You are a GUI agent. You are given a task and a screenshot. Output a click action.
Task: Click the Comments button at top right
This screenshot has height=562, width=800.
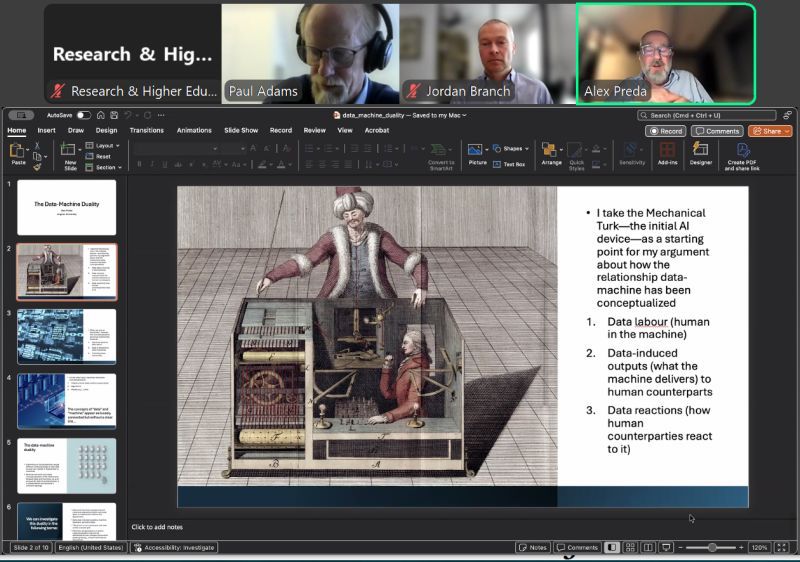click(717, 131)
